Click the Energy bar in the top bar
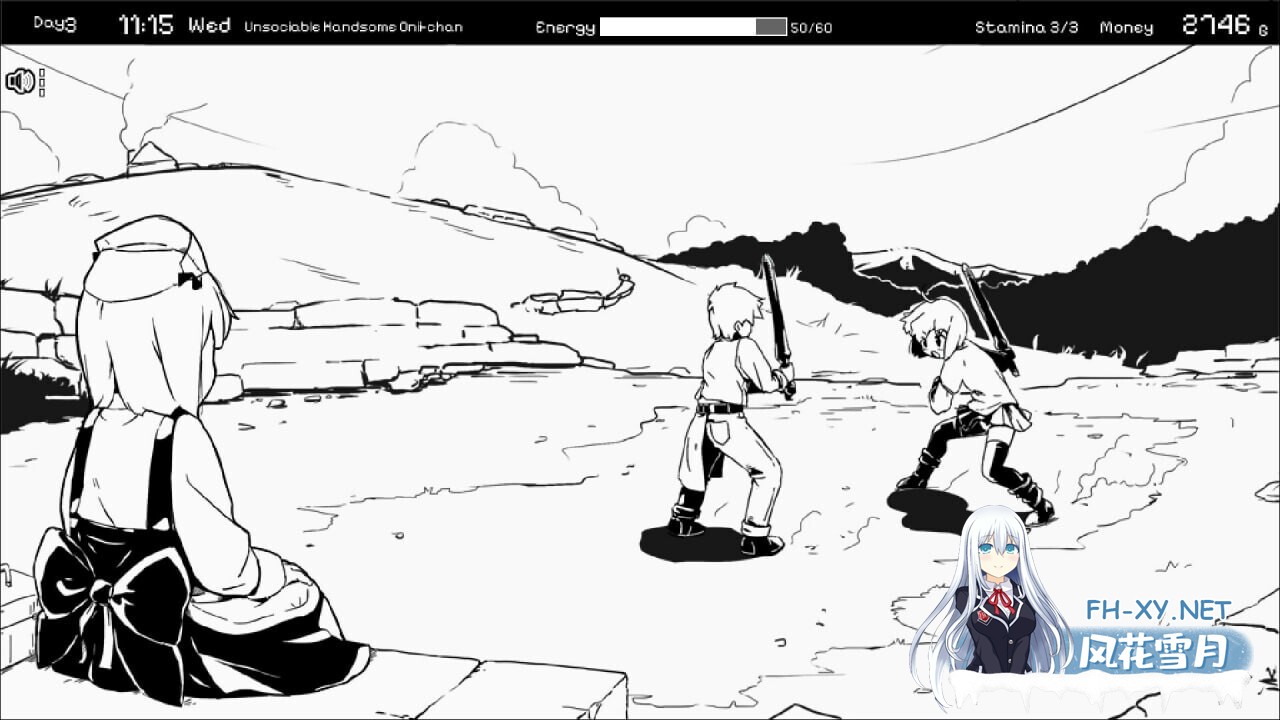 [x=692, y=27]
